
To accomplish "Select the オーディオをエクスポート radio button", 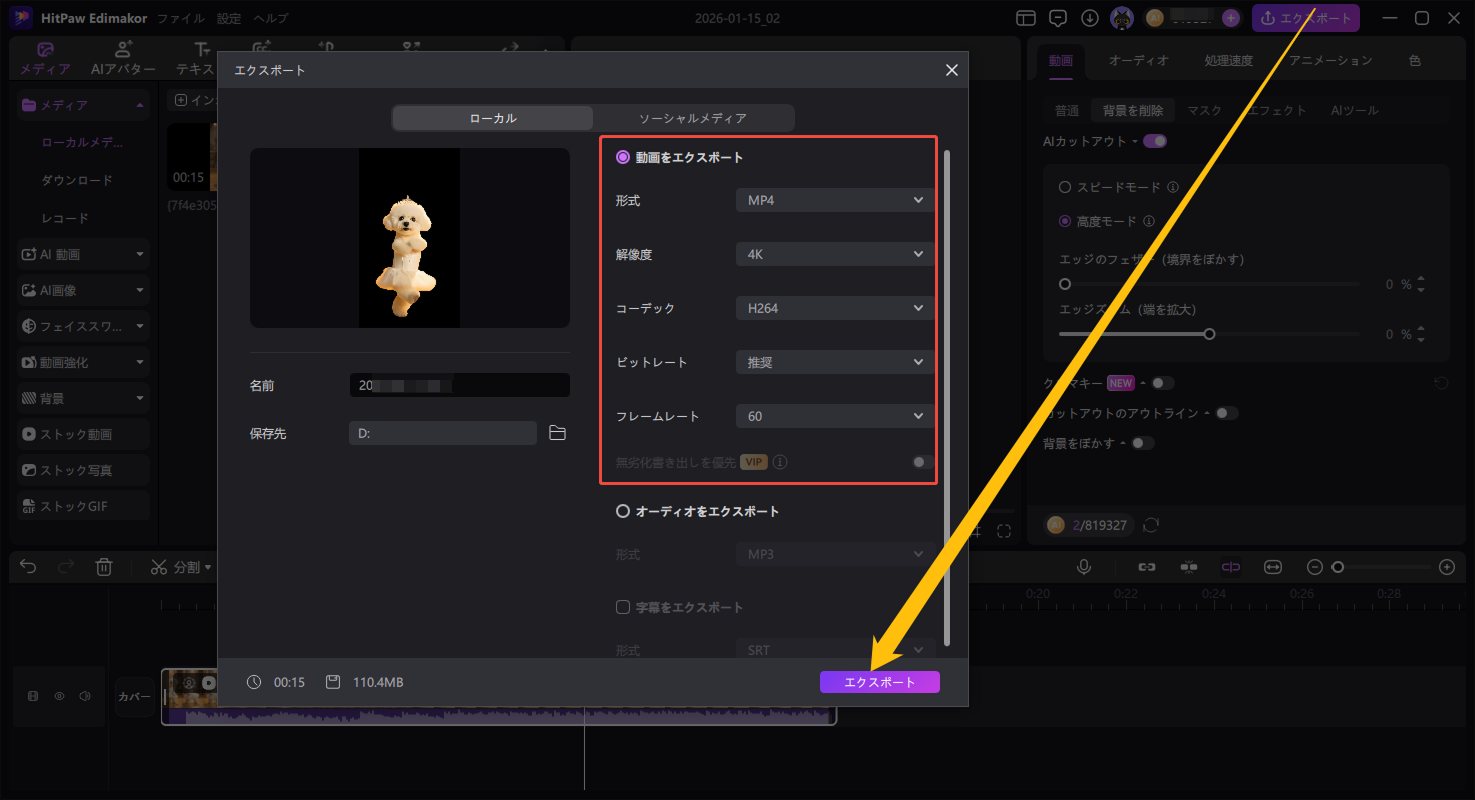I will (623, 511).
